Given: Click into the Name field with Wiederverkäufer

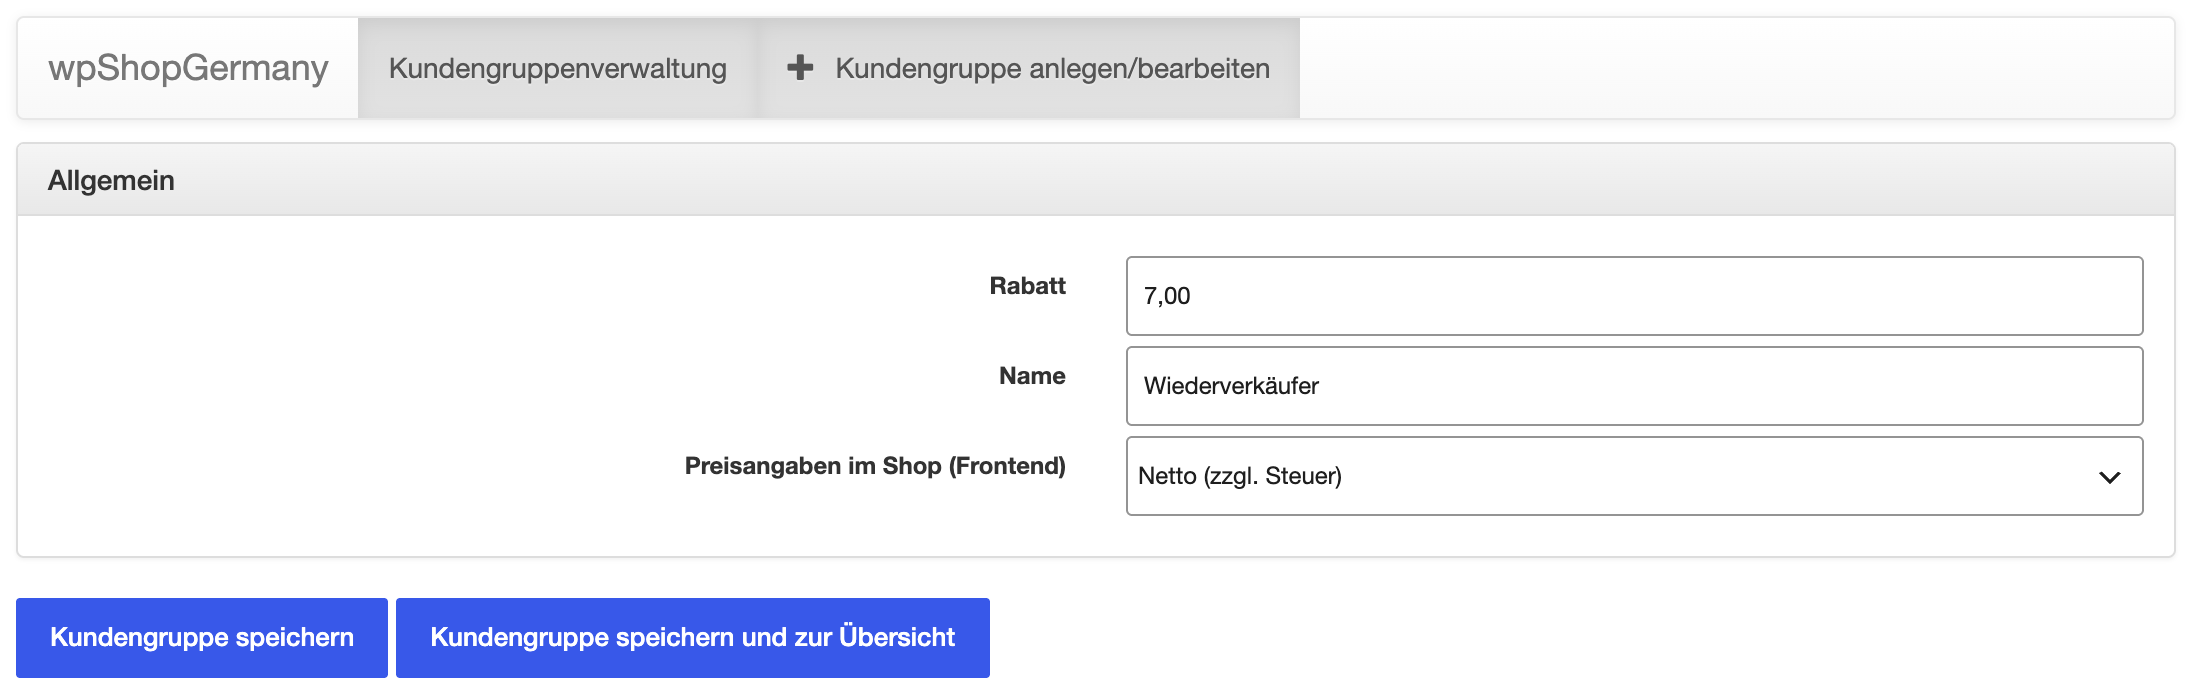Looking at the screenshot, I should tap(1634, 386).
